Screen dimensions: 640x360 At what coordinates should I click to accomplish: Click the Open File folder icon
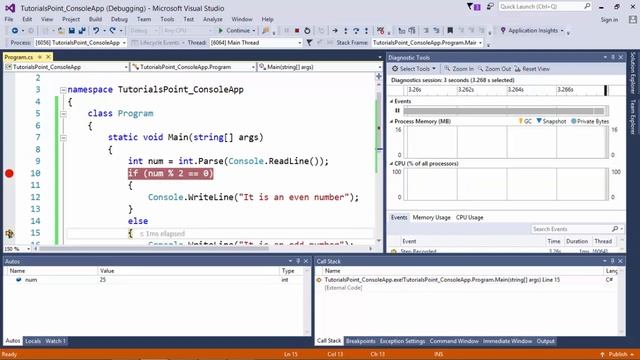pos(61,31)
